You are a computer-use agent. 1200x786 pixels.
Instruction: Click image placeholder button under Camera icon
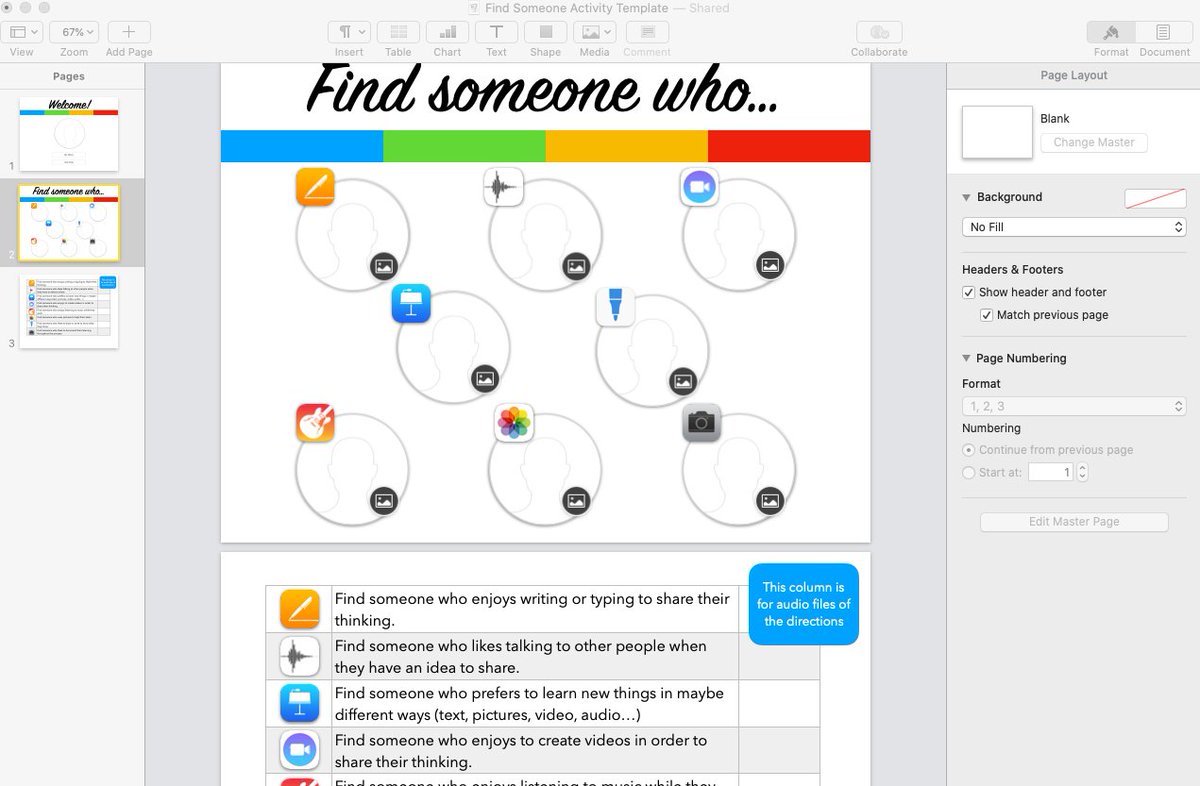770,500
